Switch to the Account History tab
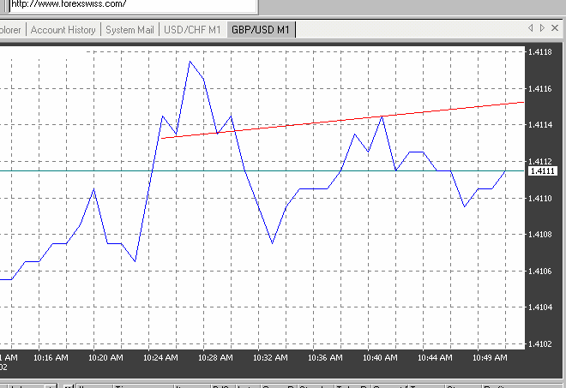Screen dimensions: 566x388 (63, 30)
